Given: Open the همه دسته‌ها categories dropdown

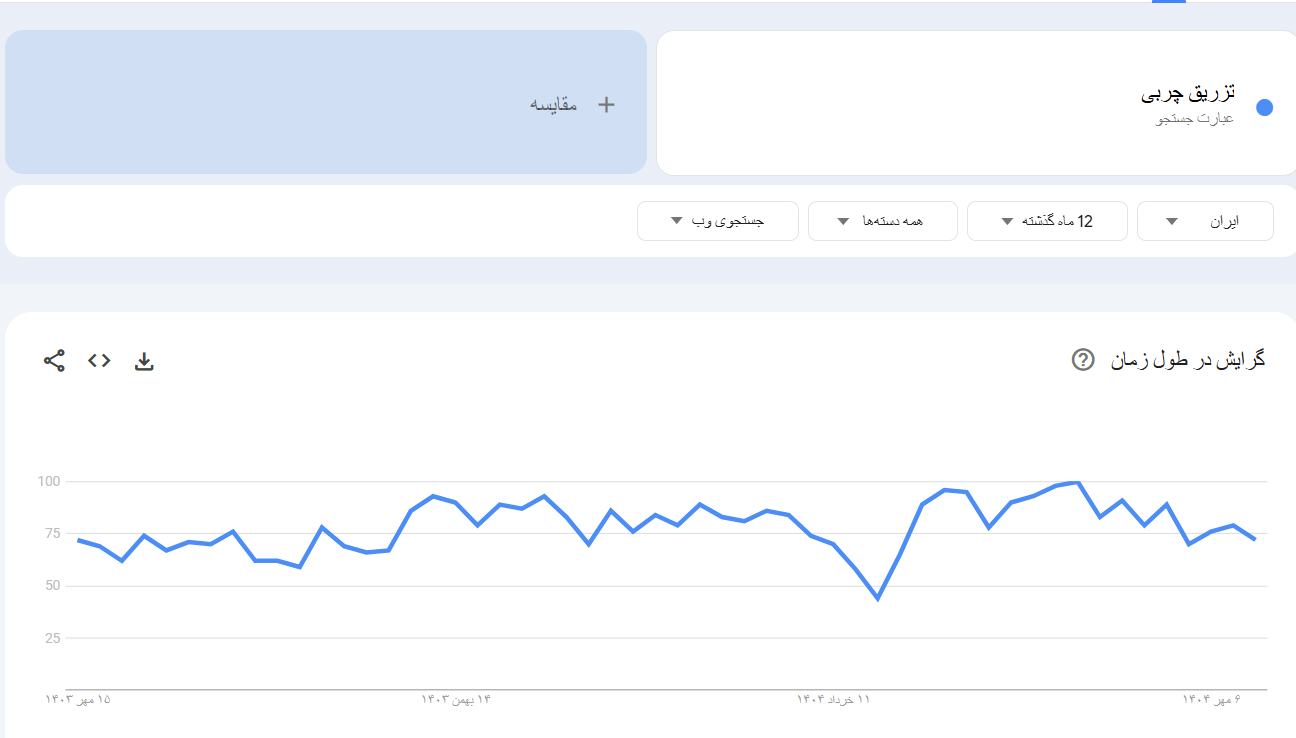Looking at the screenshot, I should tap(881, 221).
